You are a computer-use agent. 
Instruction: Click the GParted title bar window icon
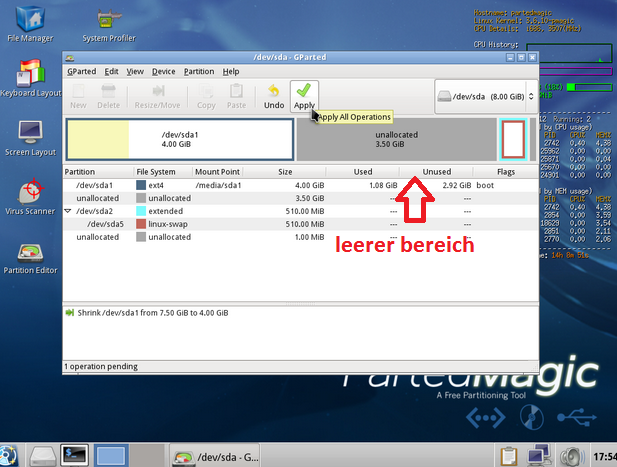coord(70,58)
